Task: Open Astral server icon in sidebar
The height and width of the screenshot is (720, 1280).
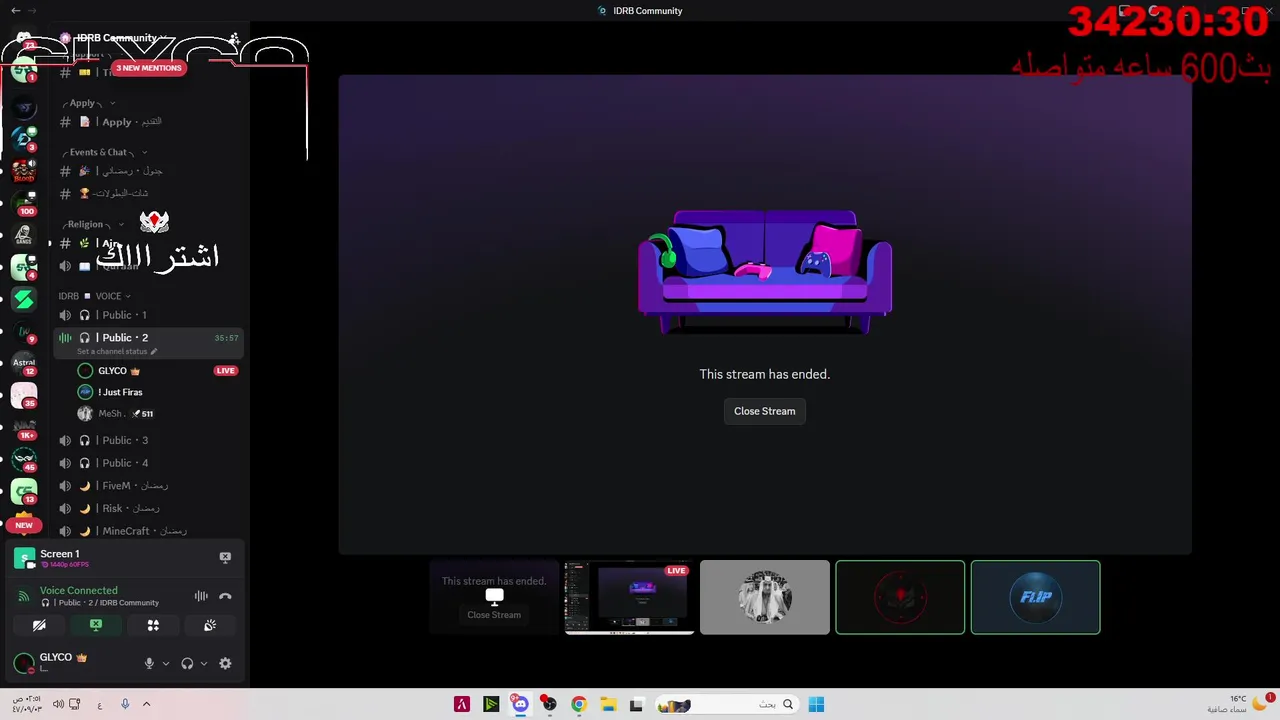Action: tap(24, 364)
